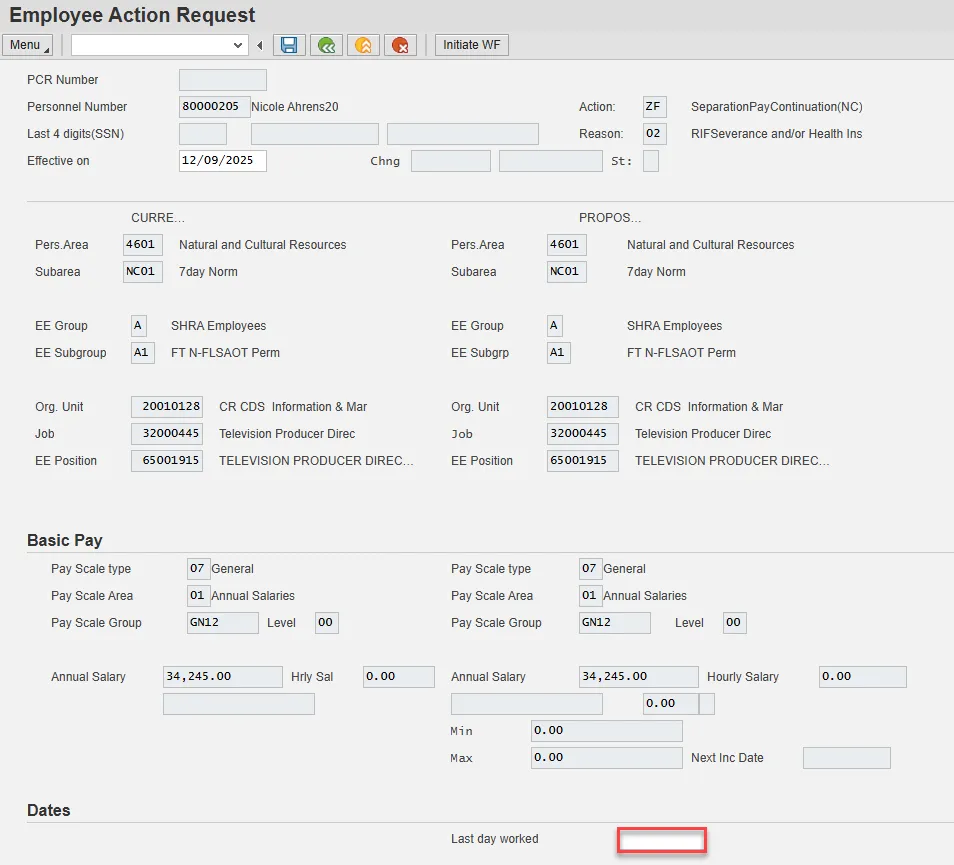Click the Last day worked field
The height and width of the screenshot is (865, 954).
coord(662,840)
